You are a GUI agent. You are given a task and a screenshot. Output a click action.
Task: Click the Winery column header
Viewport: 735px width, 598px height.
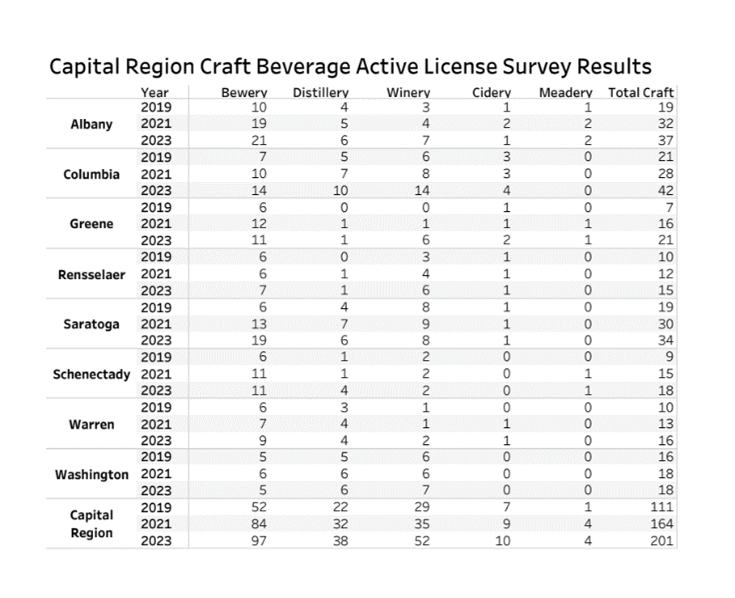(407, 94)
